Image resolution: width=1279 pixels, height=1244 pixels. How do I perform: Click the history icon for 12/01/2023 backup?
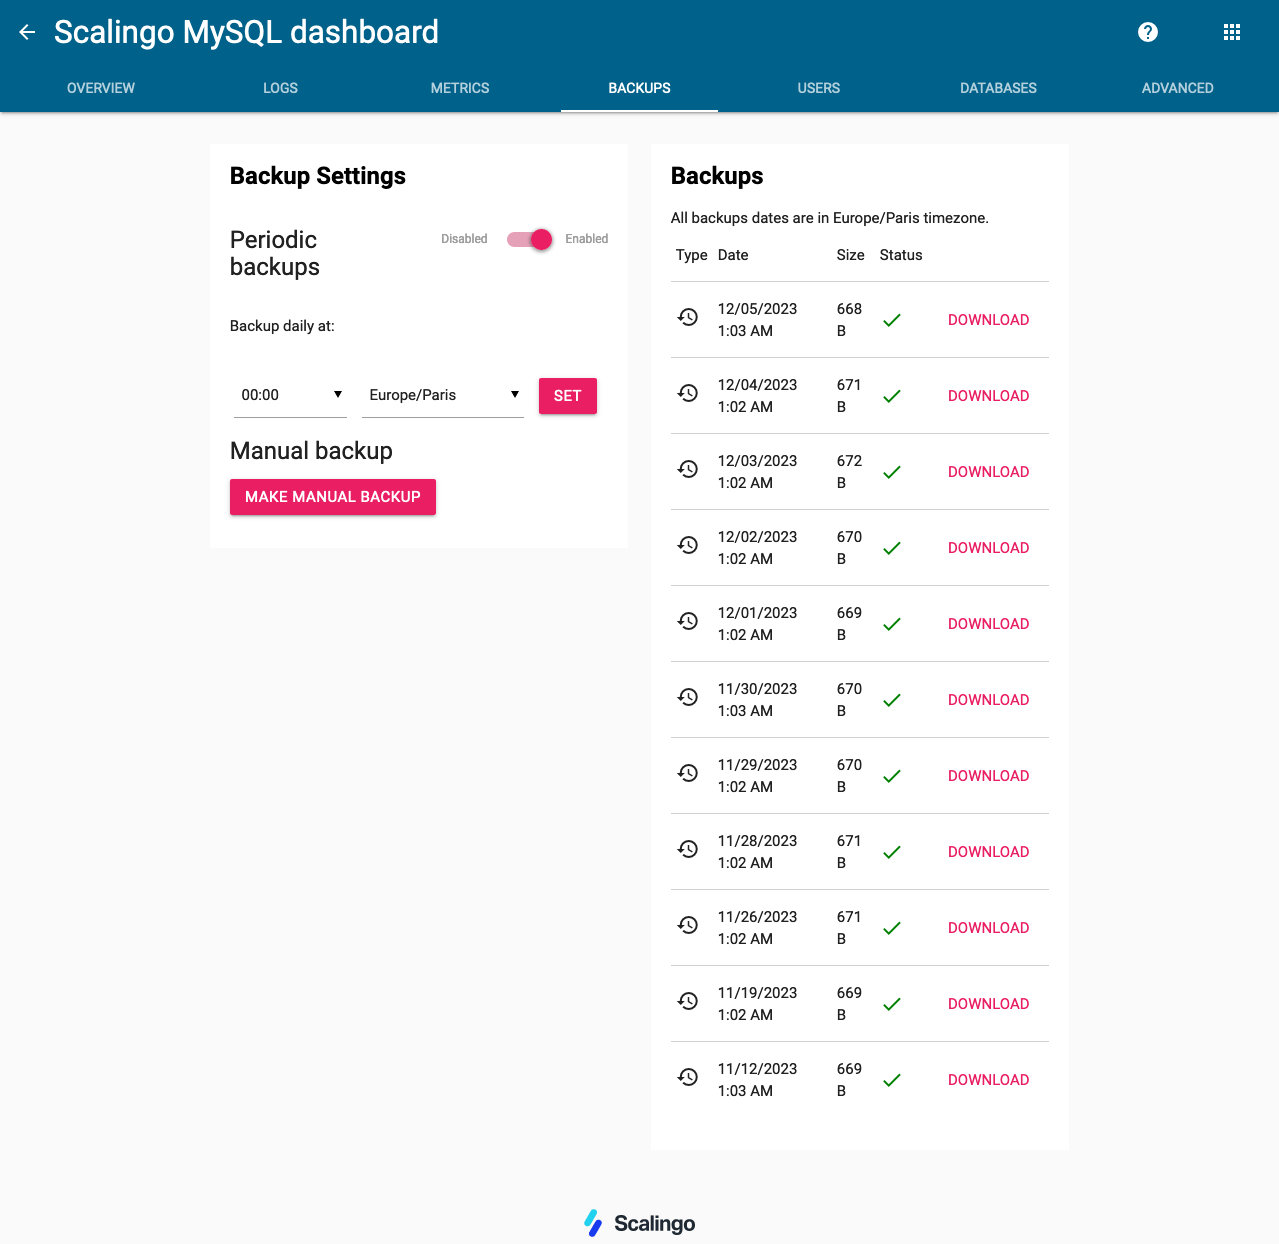tap(688, 621)
